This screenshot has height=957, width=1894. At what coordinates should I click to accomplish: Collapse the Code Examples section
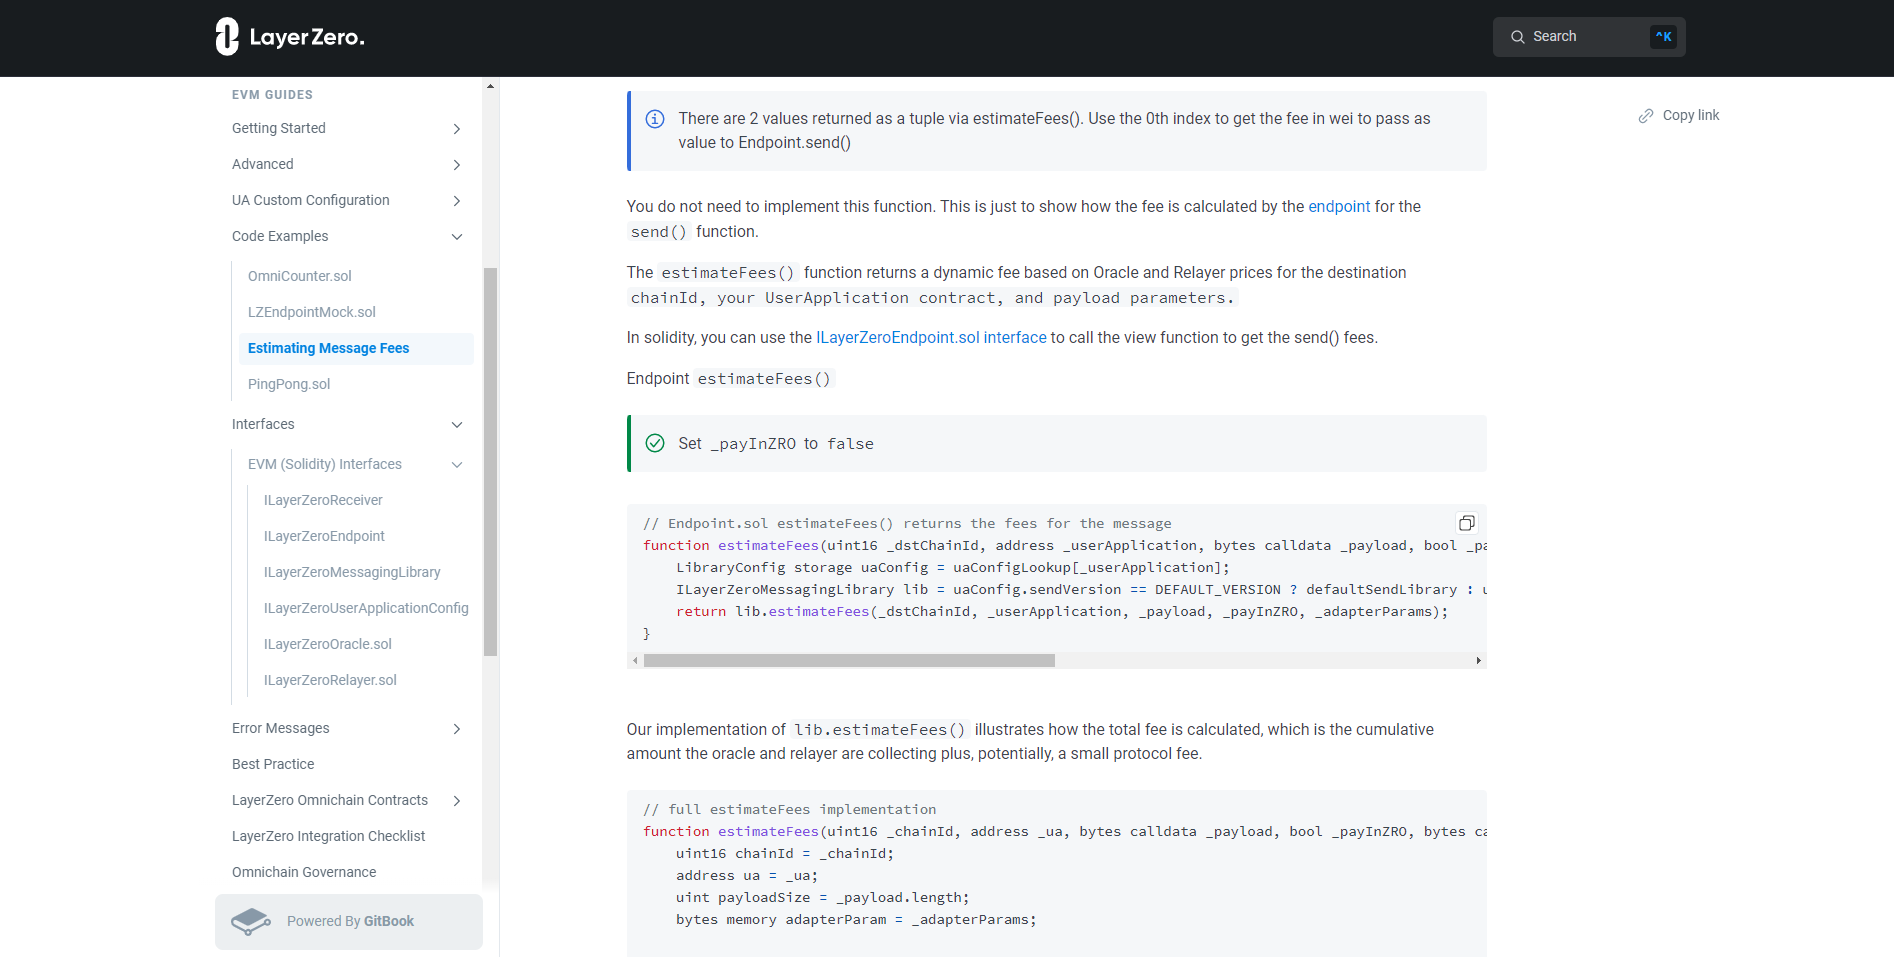click(457, 237)
